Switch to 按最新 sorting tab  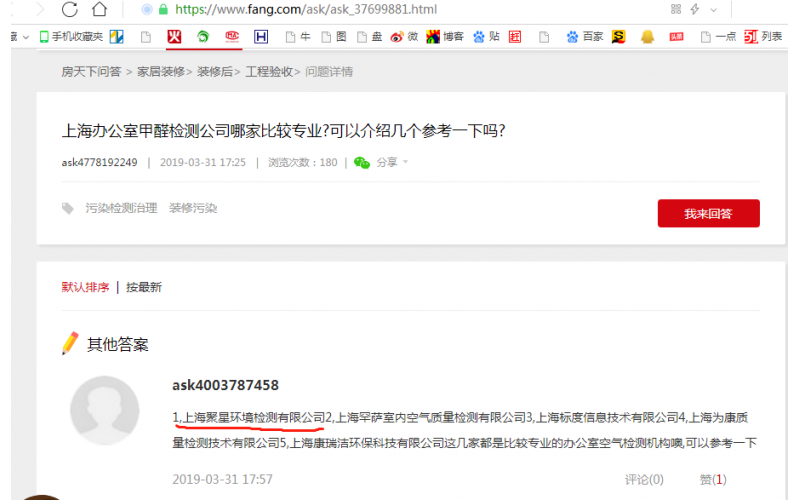click(x=144, y=287)
